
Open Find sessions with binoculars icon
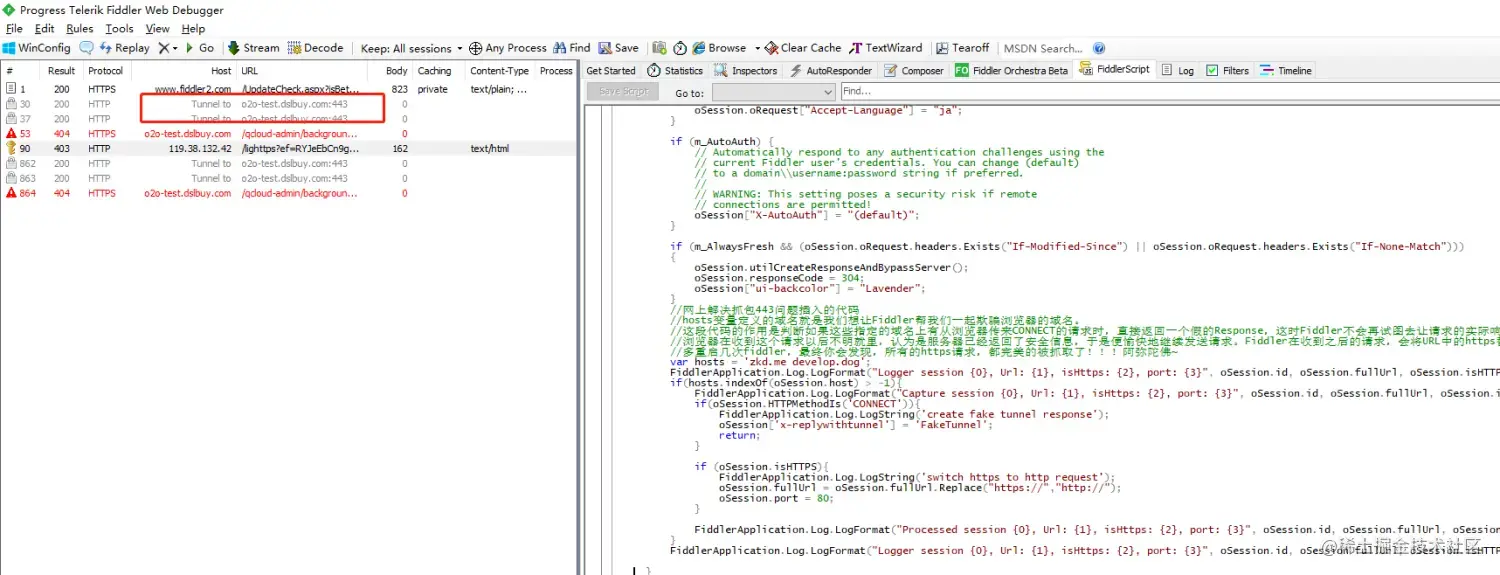(572, 48)
